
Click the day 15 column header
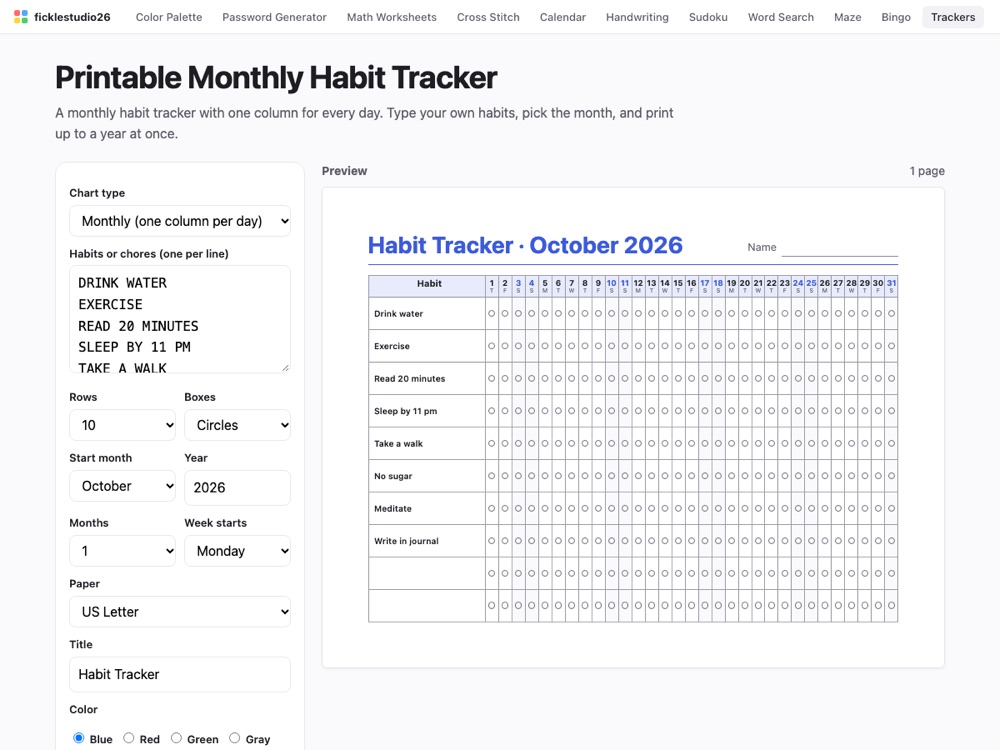pyautogui.click(x=678, y=286)
